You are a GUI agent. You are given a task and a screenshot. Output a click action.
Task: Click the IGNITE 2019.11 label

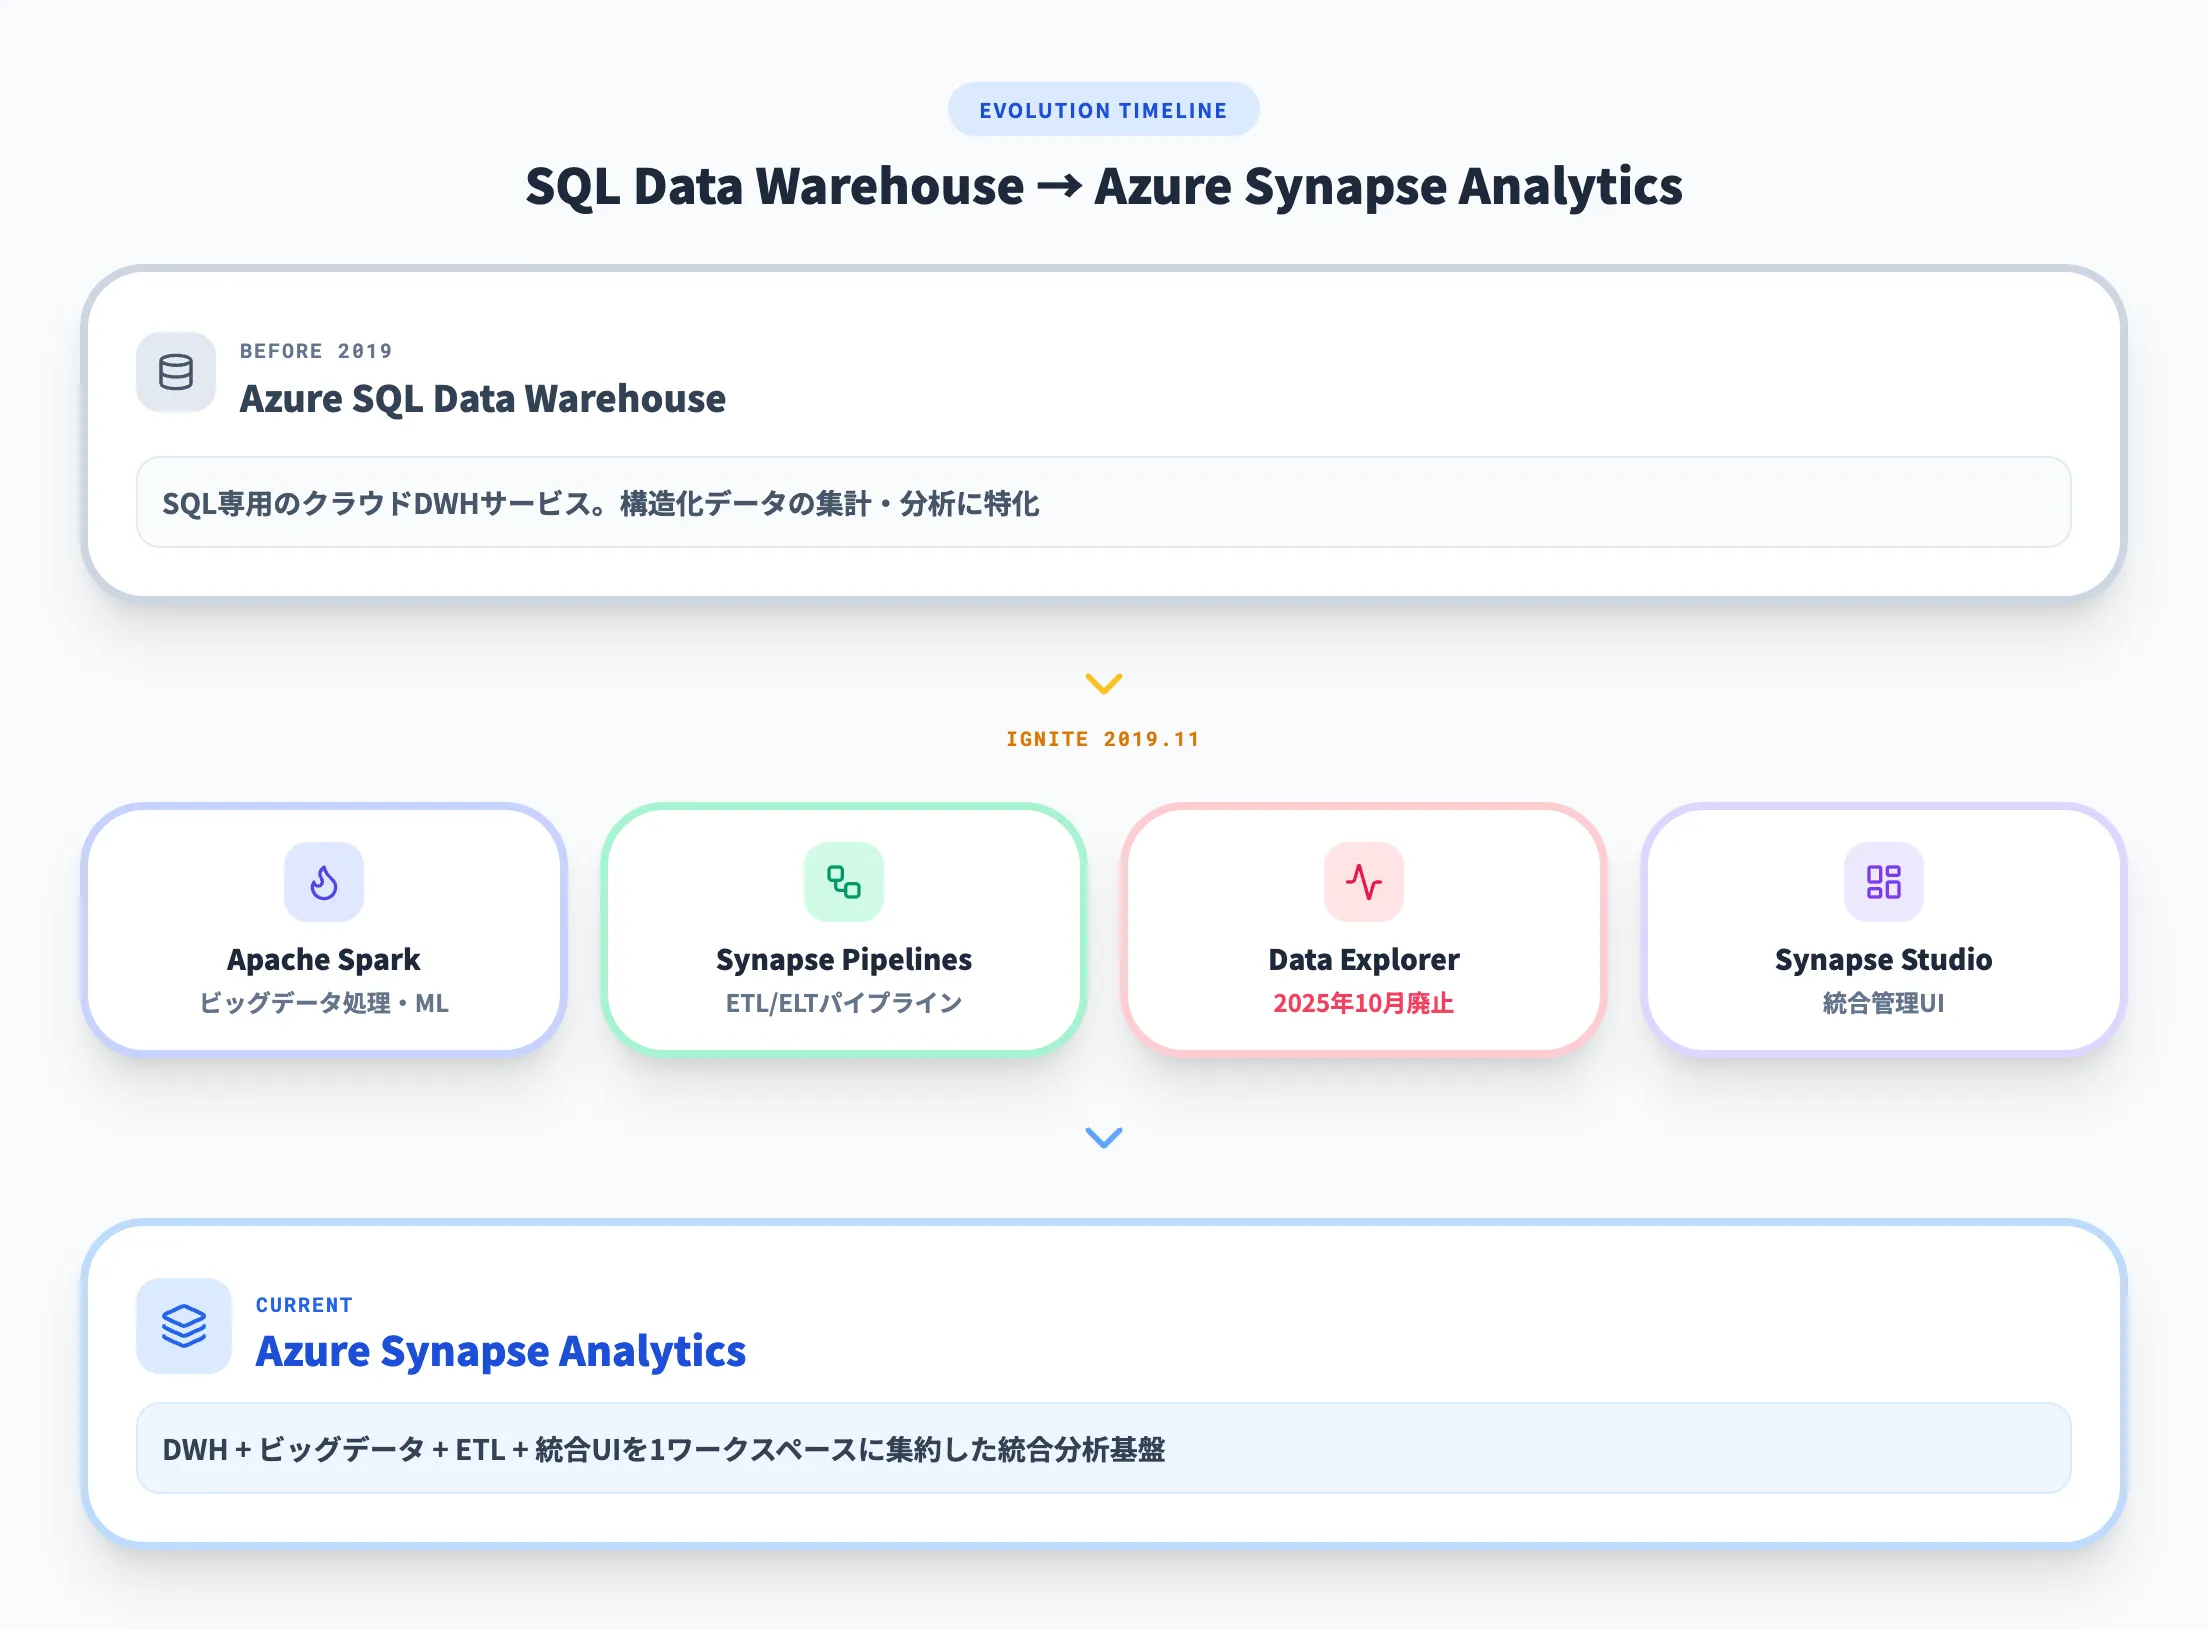1103,739
